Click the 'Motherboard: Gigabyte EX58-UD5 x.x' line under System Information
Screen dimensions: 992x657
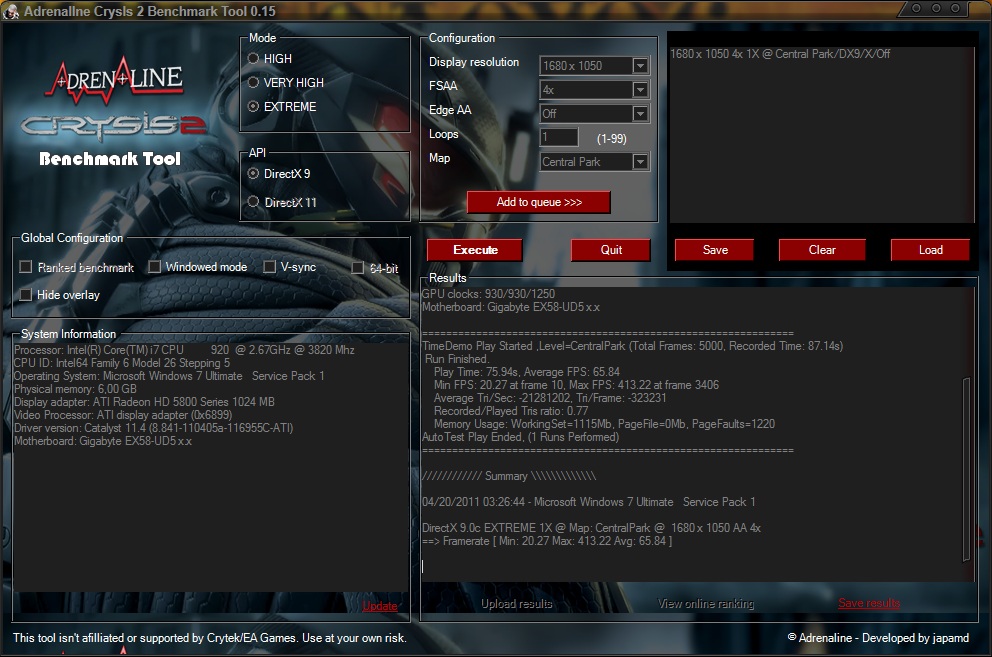(x=102, y=441)
